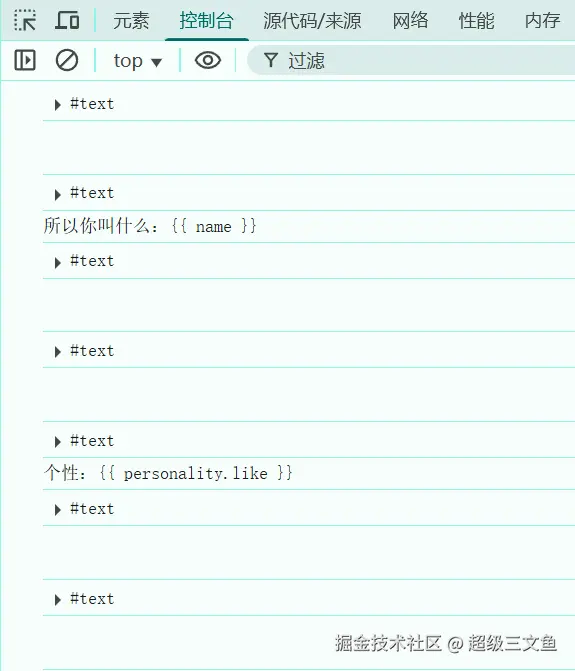
Task: Click the filter funnel icon
Action: (271, 60)
